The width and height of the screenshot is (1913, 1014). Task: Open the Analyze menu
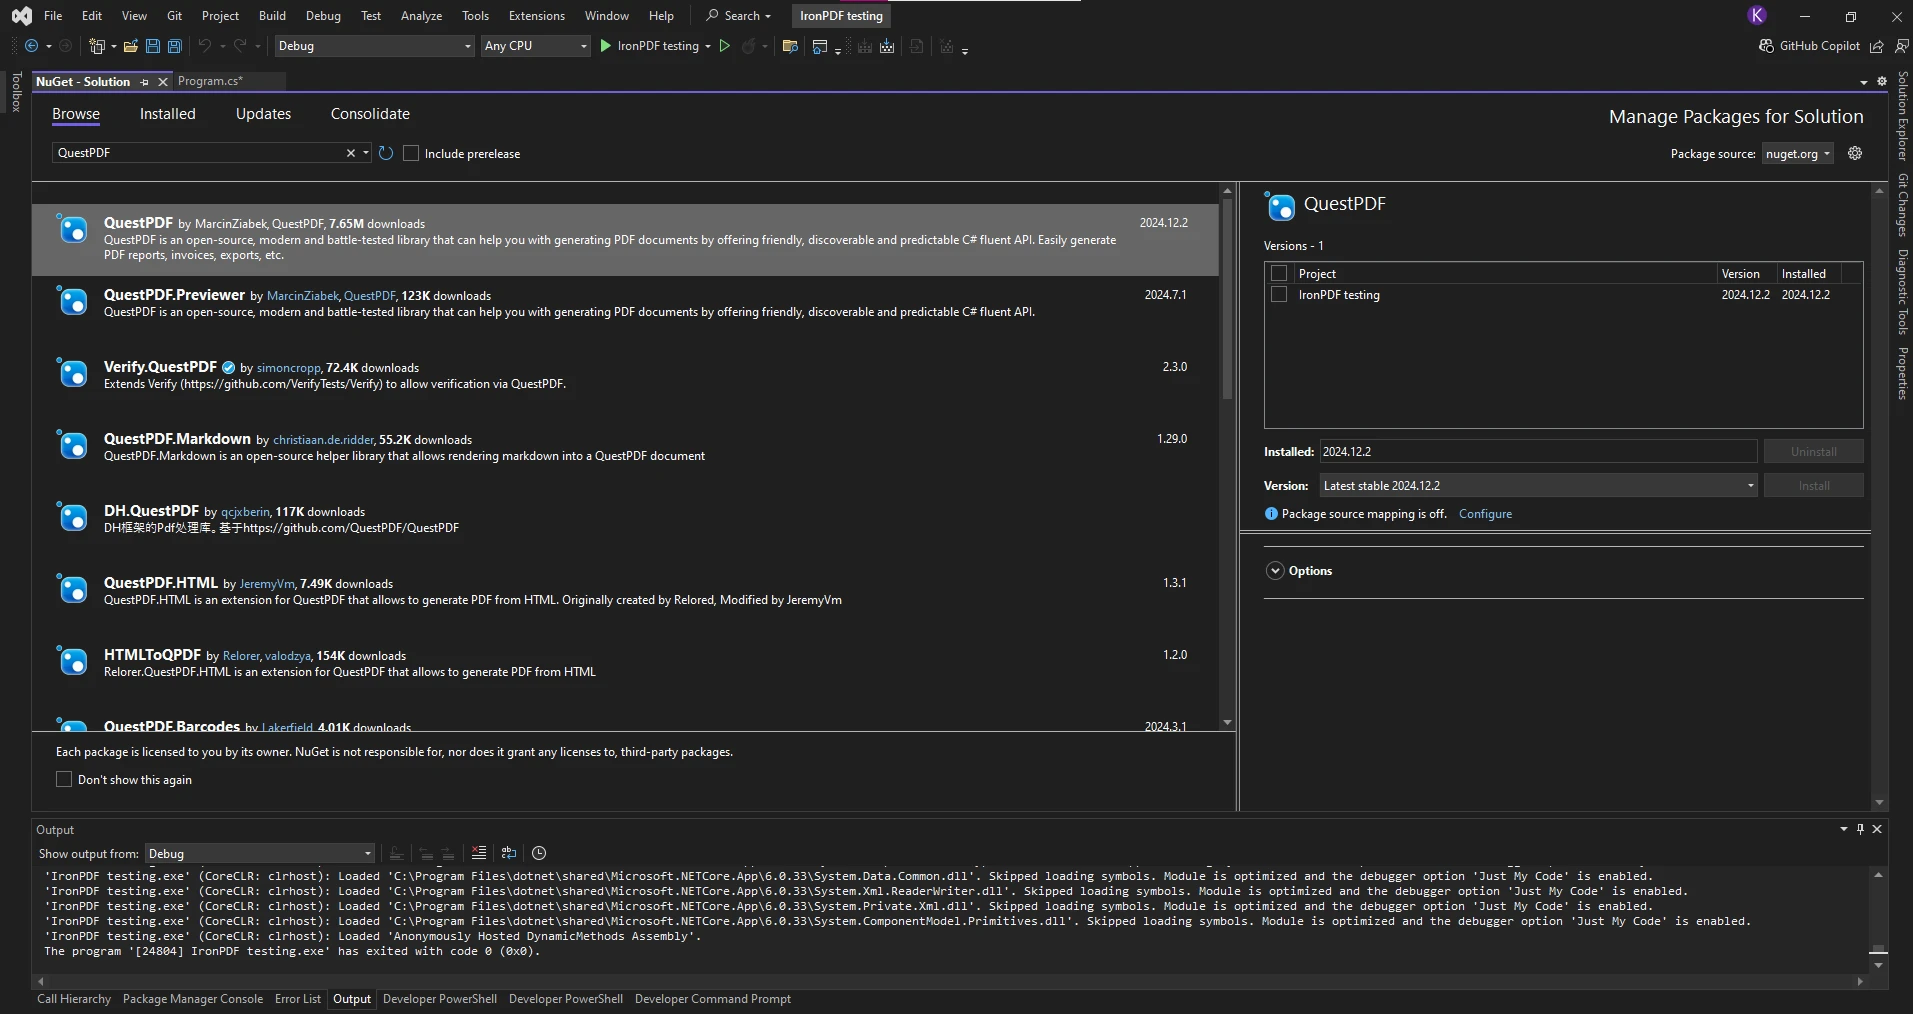click(421, 15)
